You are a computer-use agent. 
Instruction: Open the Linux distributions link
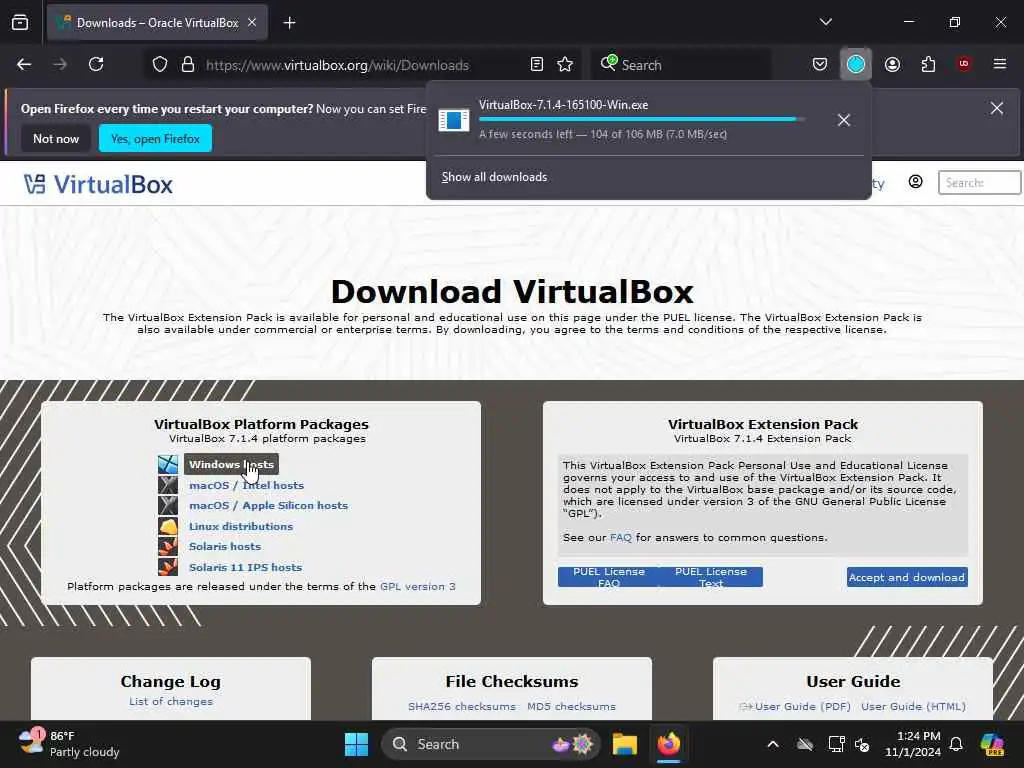241,526
